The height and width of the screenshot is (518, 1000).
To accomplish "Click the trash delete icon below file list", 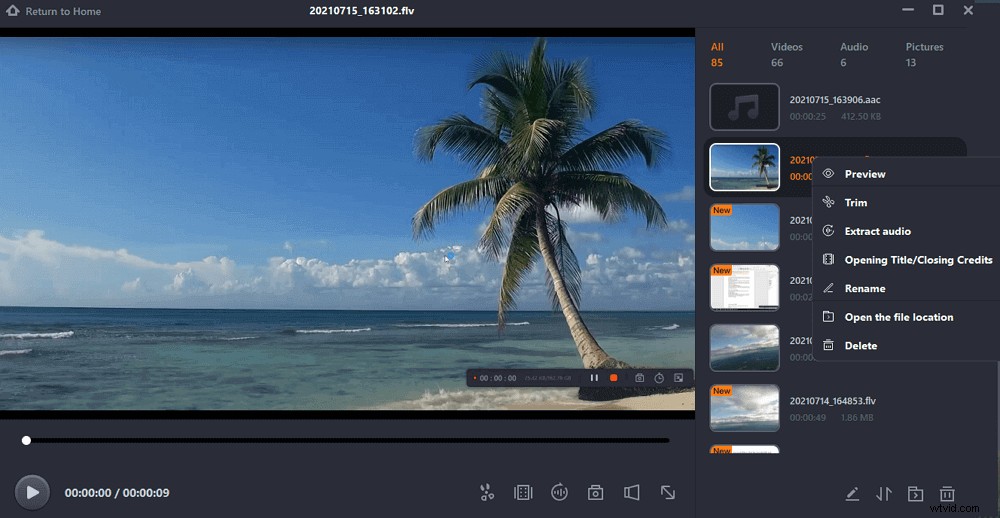I will [x=946, y=493].
